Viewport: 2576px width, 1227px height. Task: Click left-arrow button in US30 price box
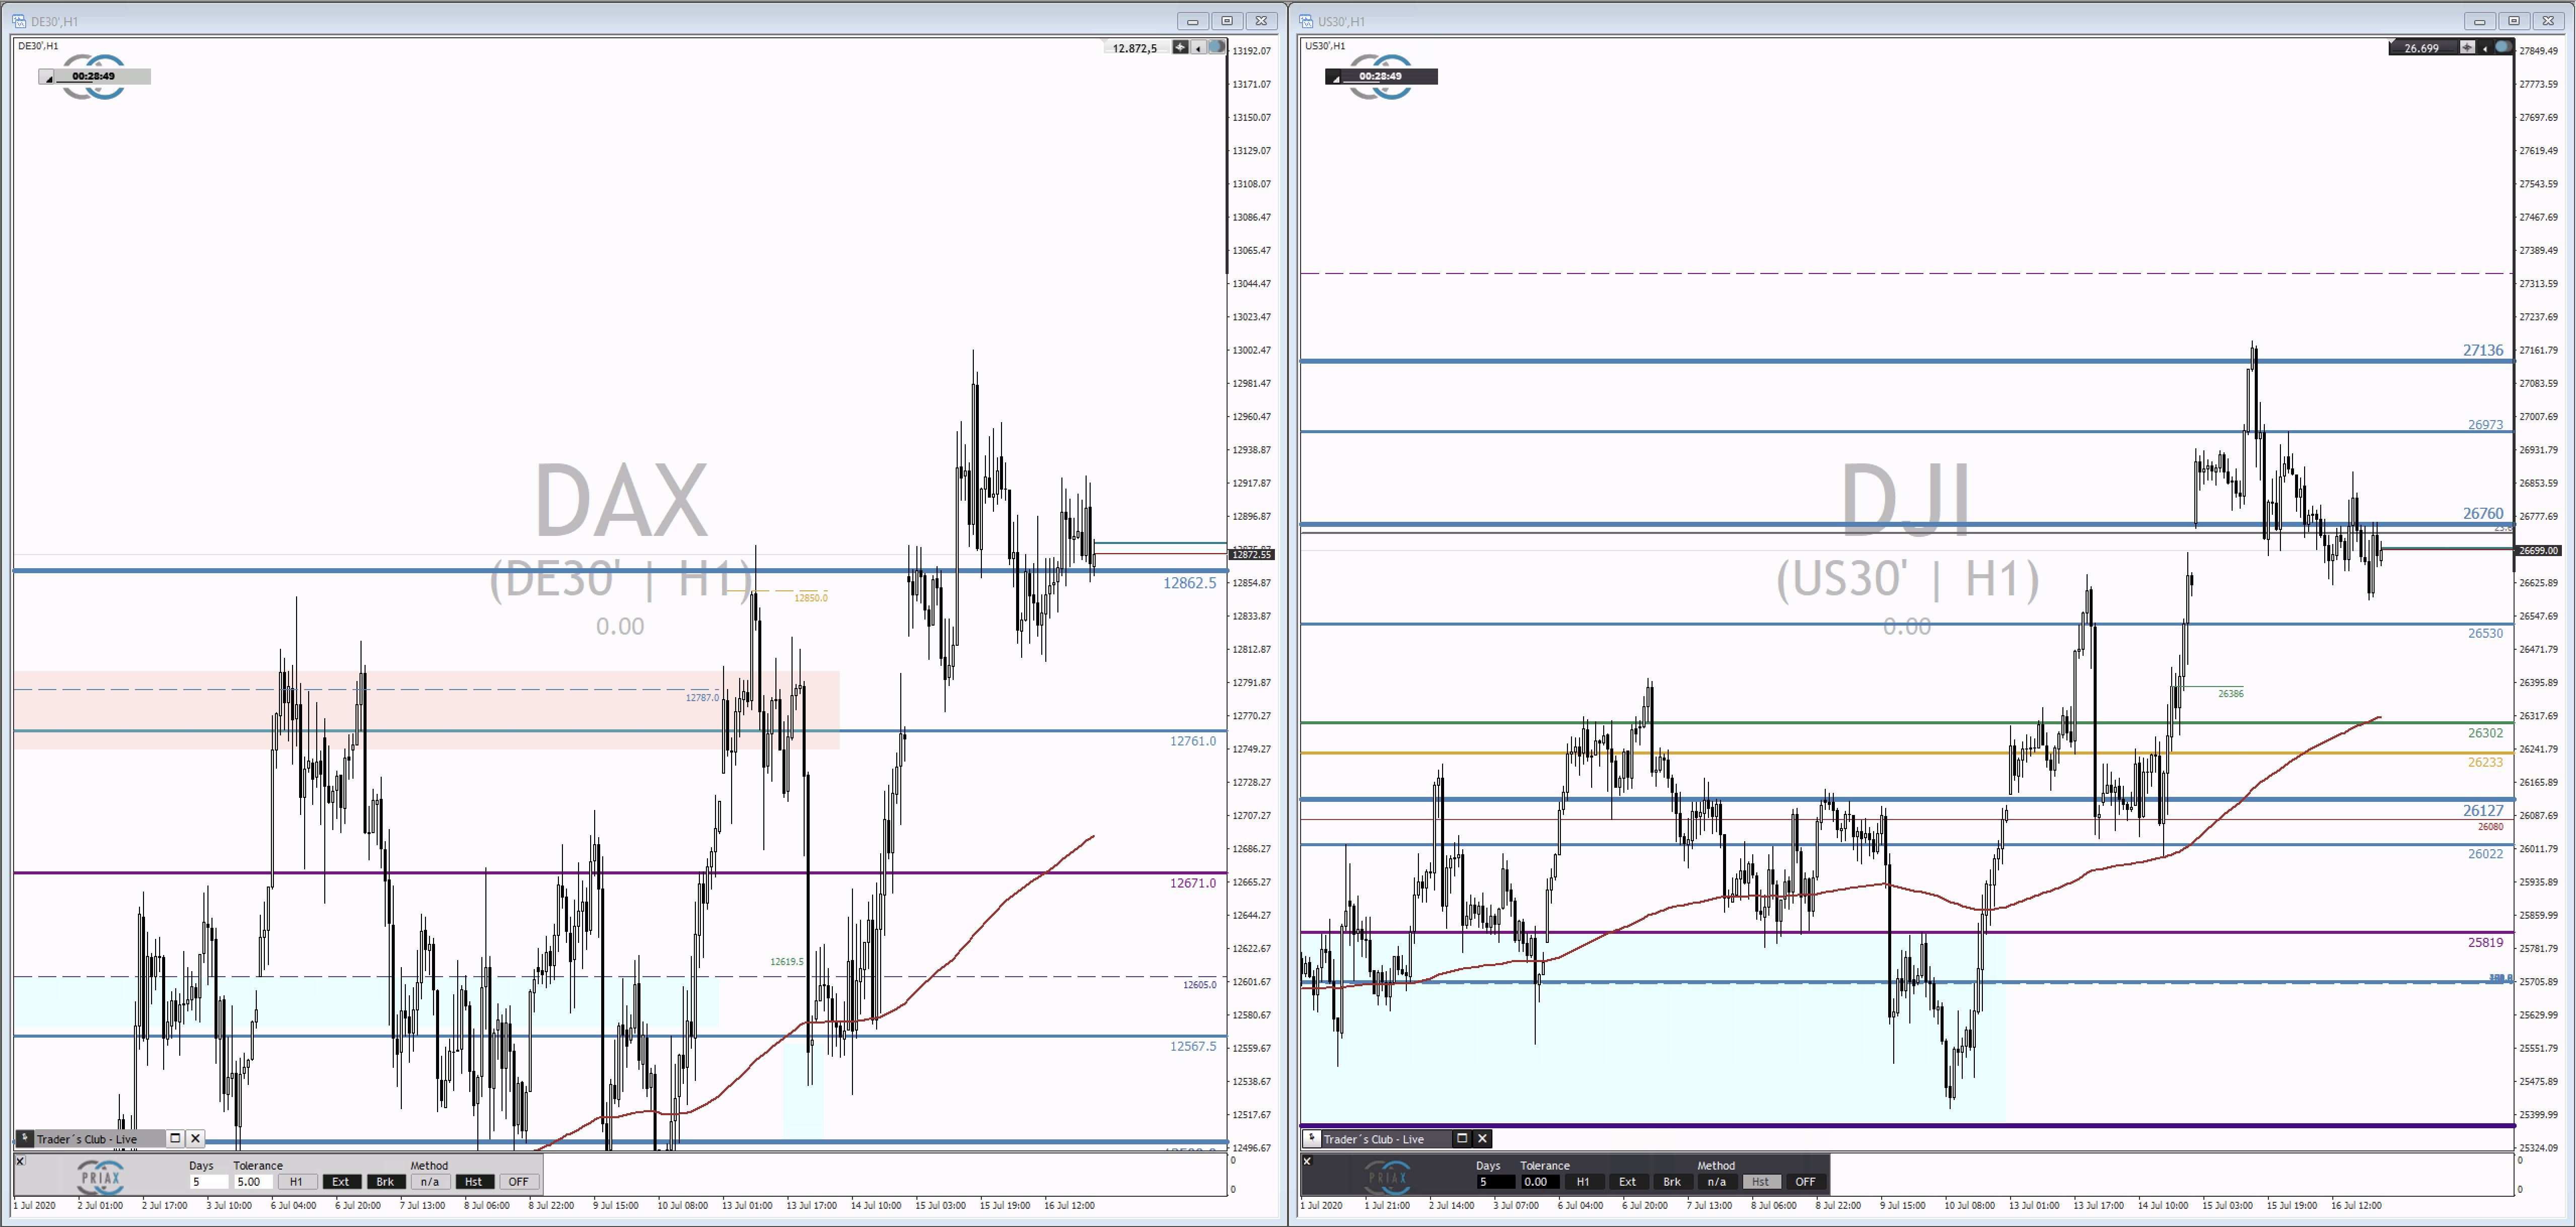[2486, 47]
